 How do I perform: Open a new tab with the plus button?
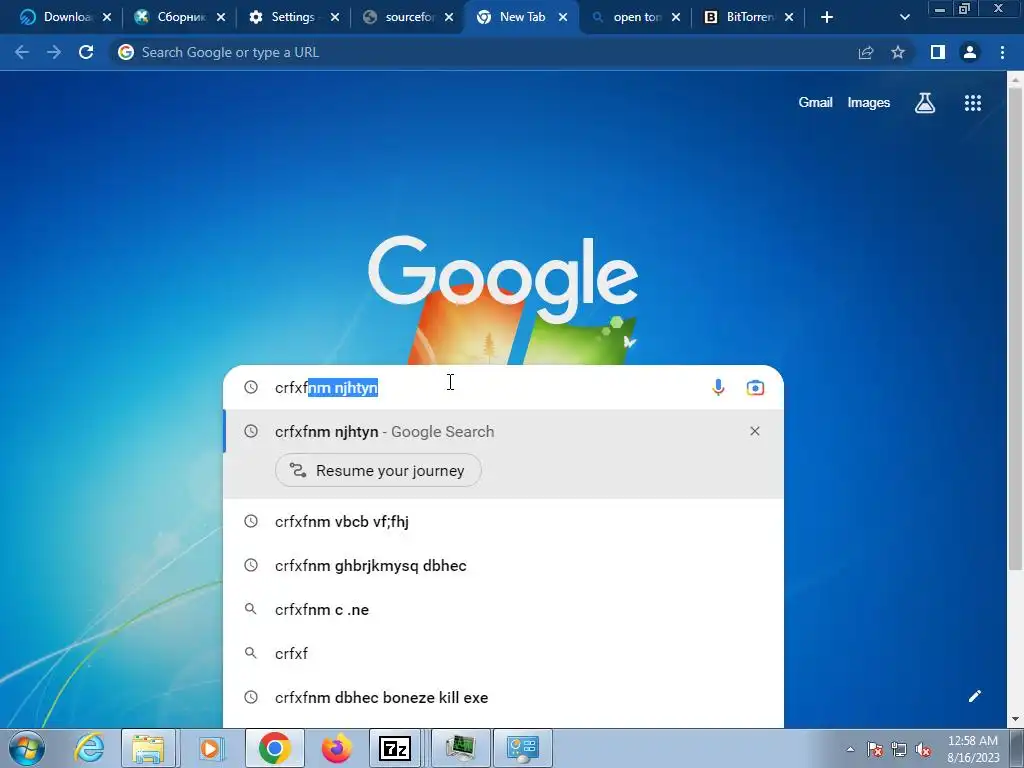coord(827,17)
